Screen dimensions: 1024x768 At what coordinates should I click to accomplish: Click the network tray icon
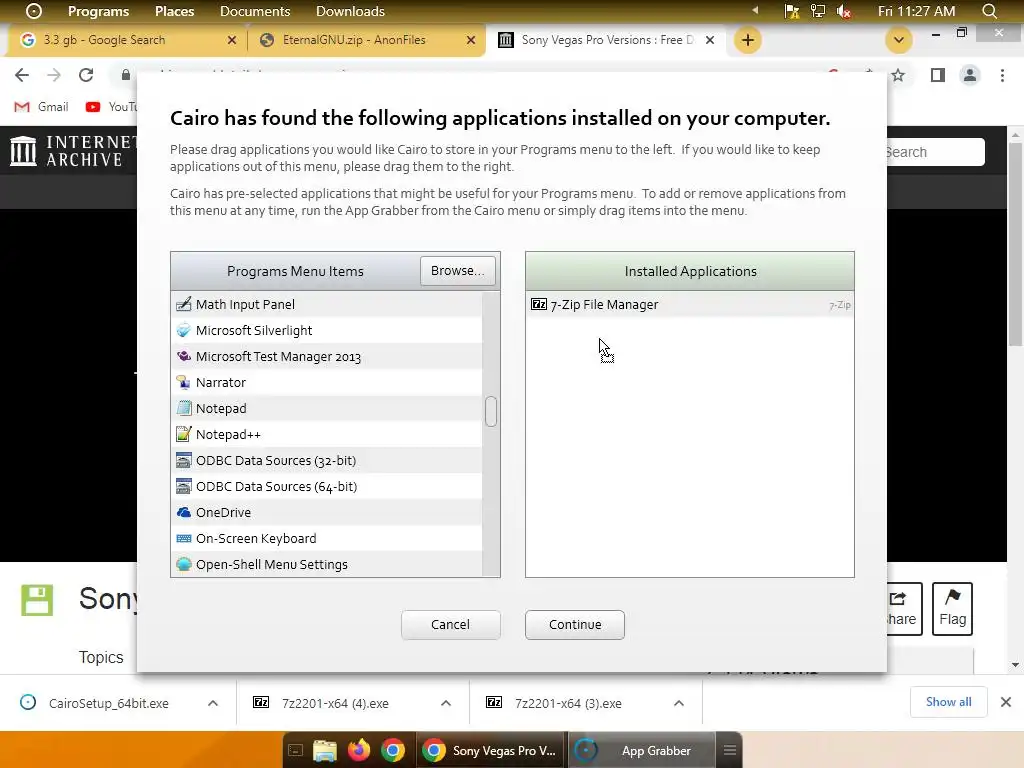point(818,11)
